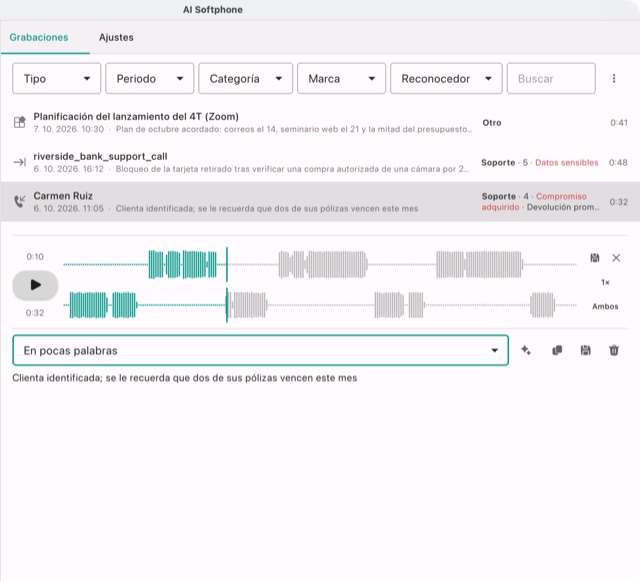
Task: Play the Carmen Ruiz recording
Action: pos(36,285)
